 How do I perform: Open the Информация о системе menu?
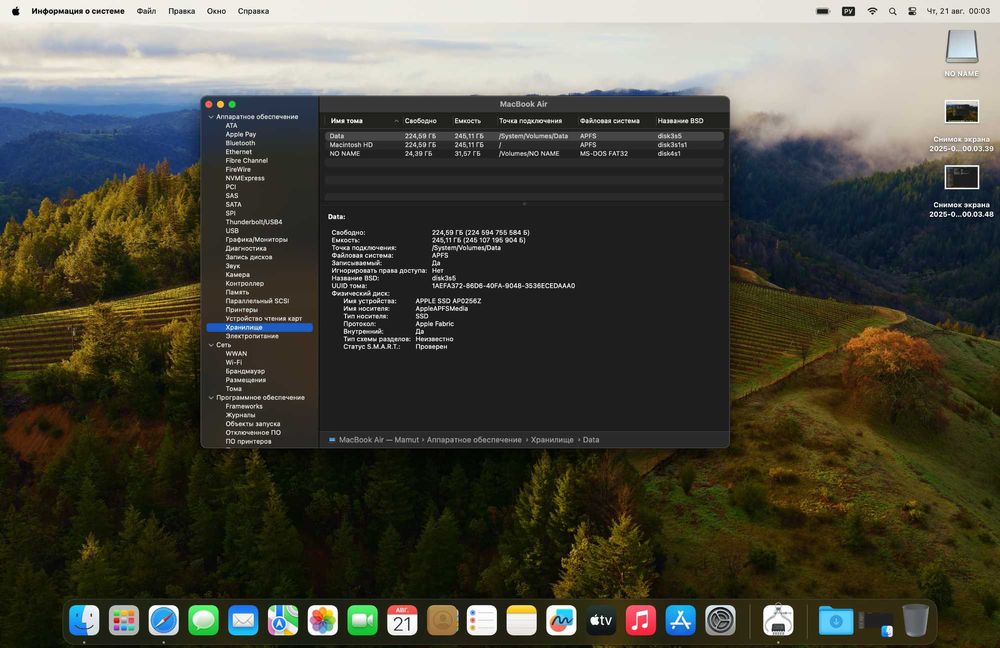(x=78, y=11)
